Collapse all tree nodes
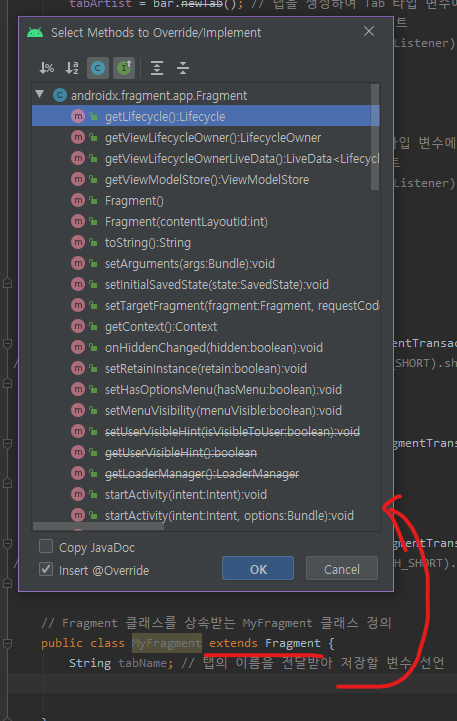457x721 pixels. [183, 68]
